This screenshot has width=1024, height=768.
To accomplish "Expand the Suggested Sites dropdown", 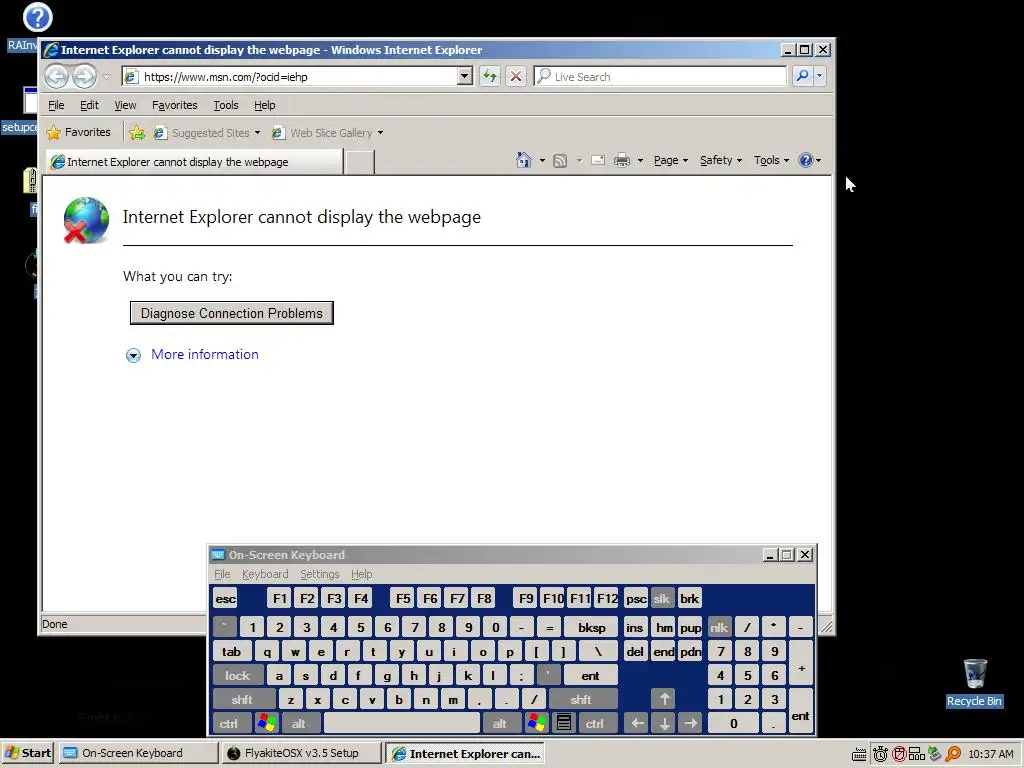I will [257, 133].
